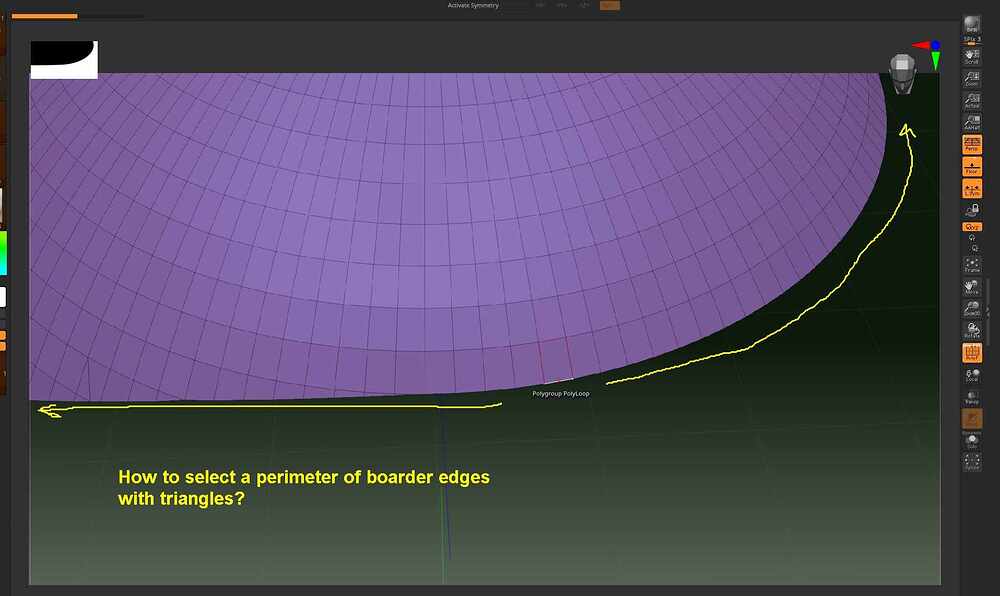Image resolution: width=1000 pixels, height=596 pixels.
Task: Select the Zoom3D view tool
Action: point(972,309)
